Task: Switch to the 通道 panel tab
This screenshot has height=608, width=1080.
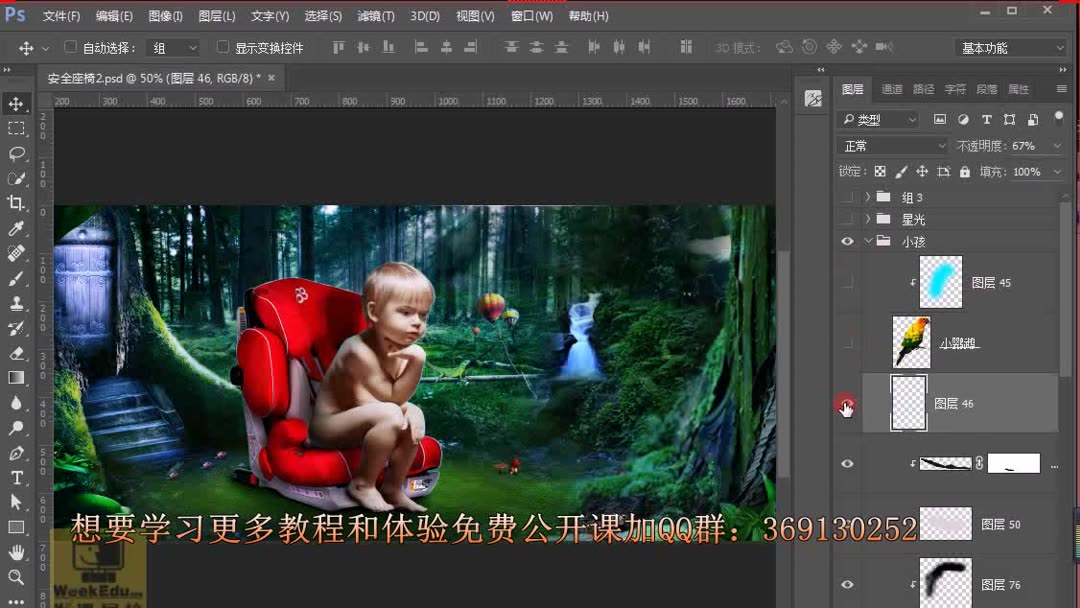Action: tap(893, 88)
